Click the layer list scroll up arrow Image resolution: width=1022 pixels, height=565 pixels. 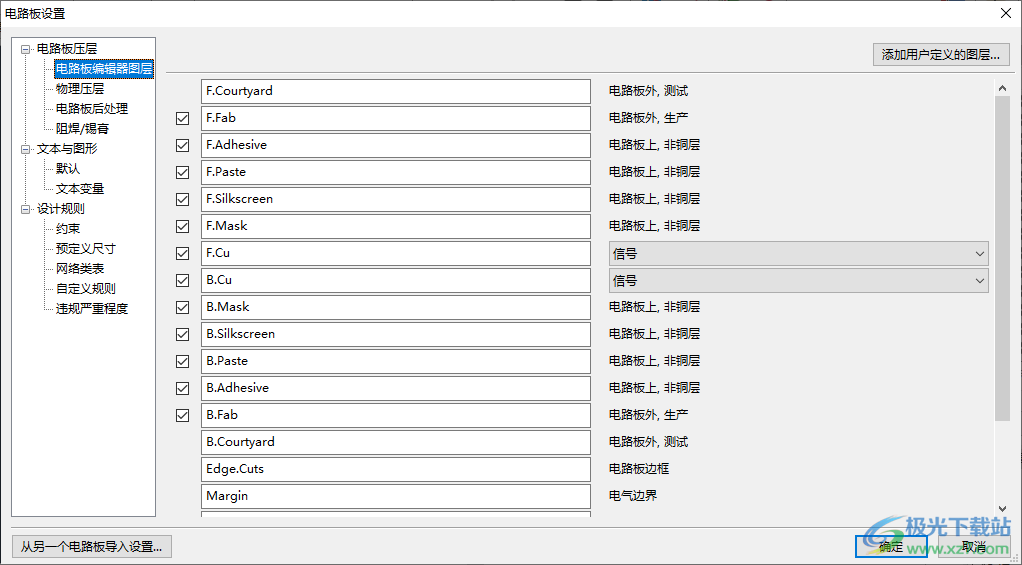point(1002,87)
